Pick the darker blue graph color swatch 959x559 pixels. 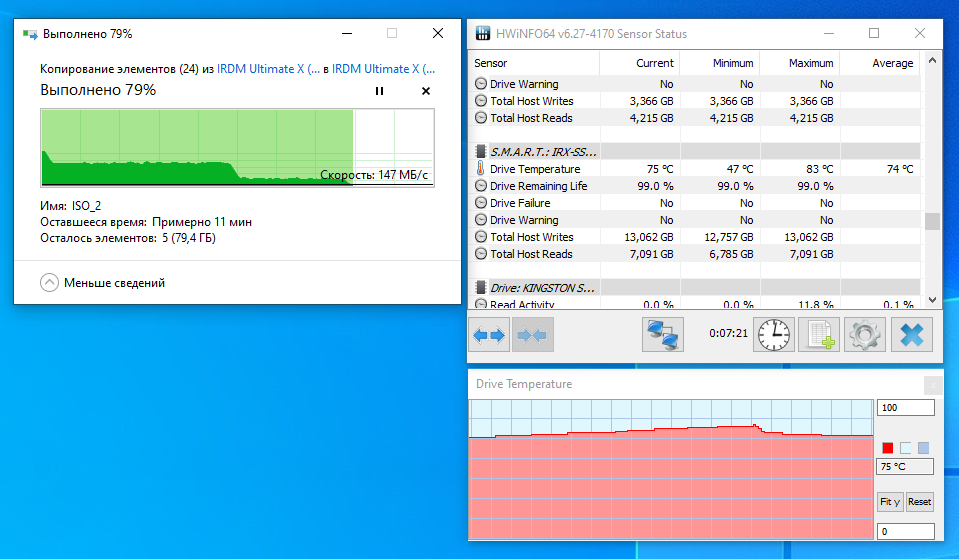(924, 448)
